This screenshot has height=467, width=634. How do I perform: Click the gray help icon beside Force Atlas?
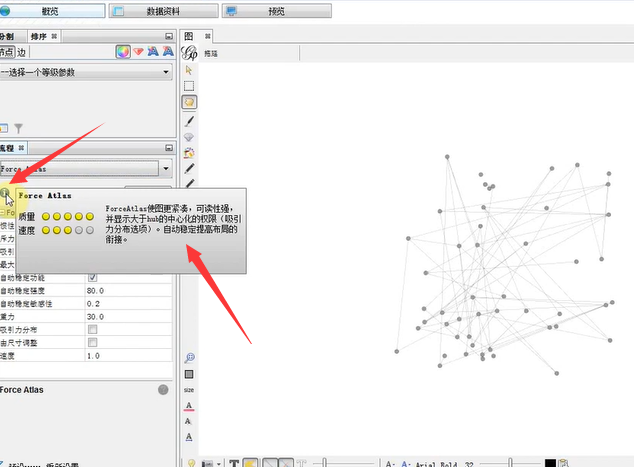pos(163,390)
